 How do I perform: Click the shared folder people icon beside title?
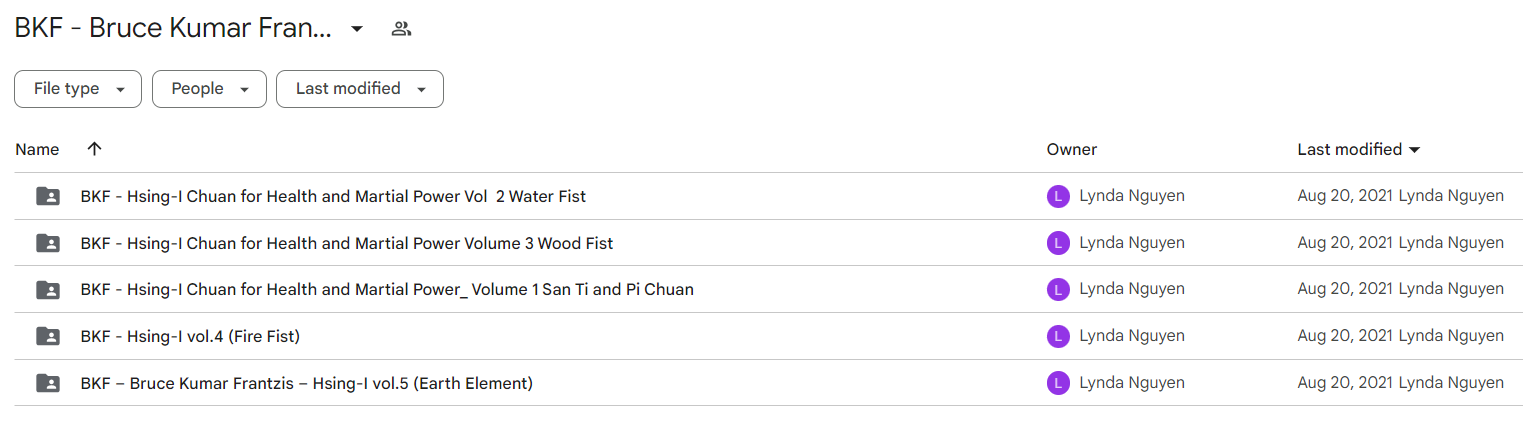pyautogui.click(x=401, y=29)
